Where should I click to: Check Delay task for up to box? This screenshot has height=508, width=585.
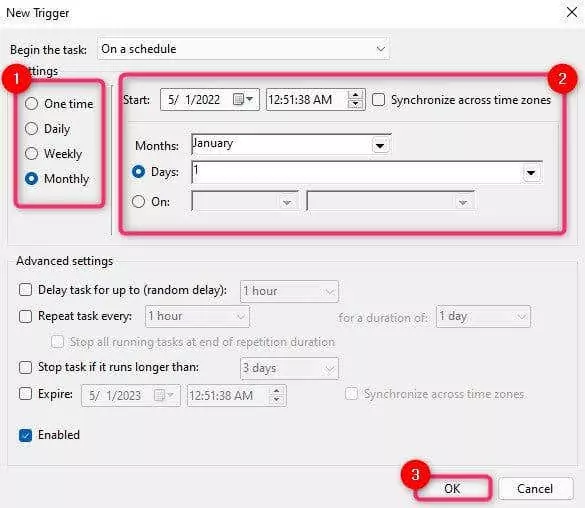pos(25,289)
